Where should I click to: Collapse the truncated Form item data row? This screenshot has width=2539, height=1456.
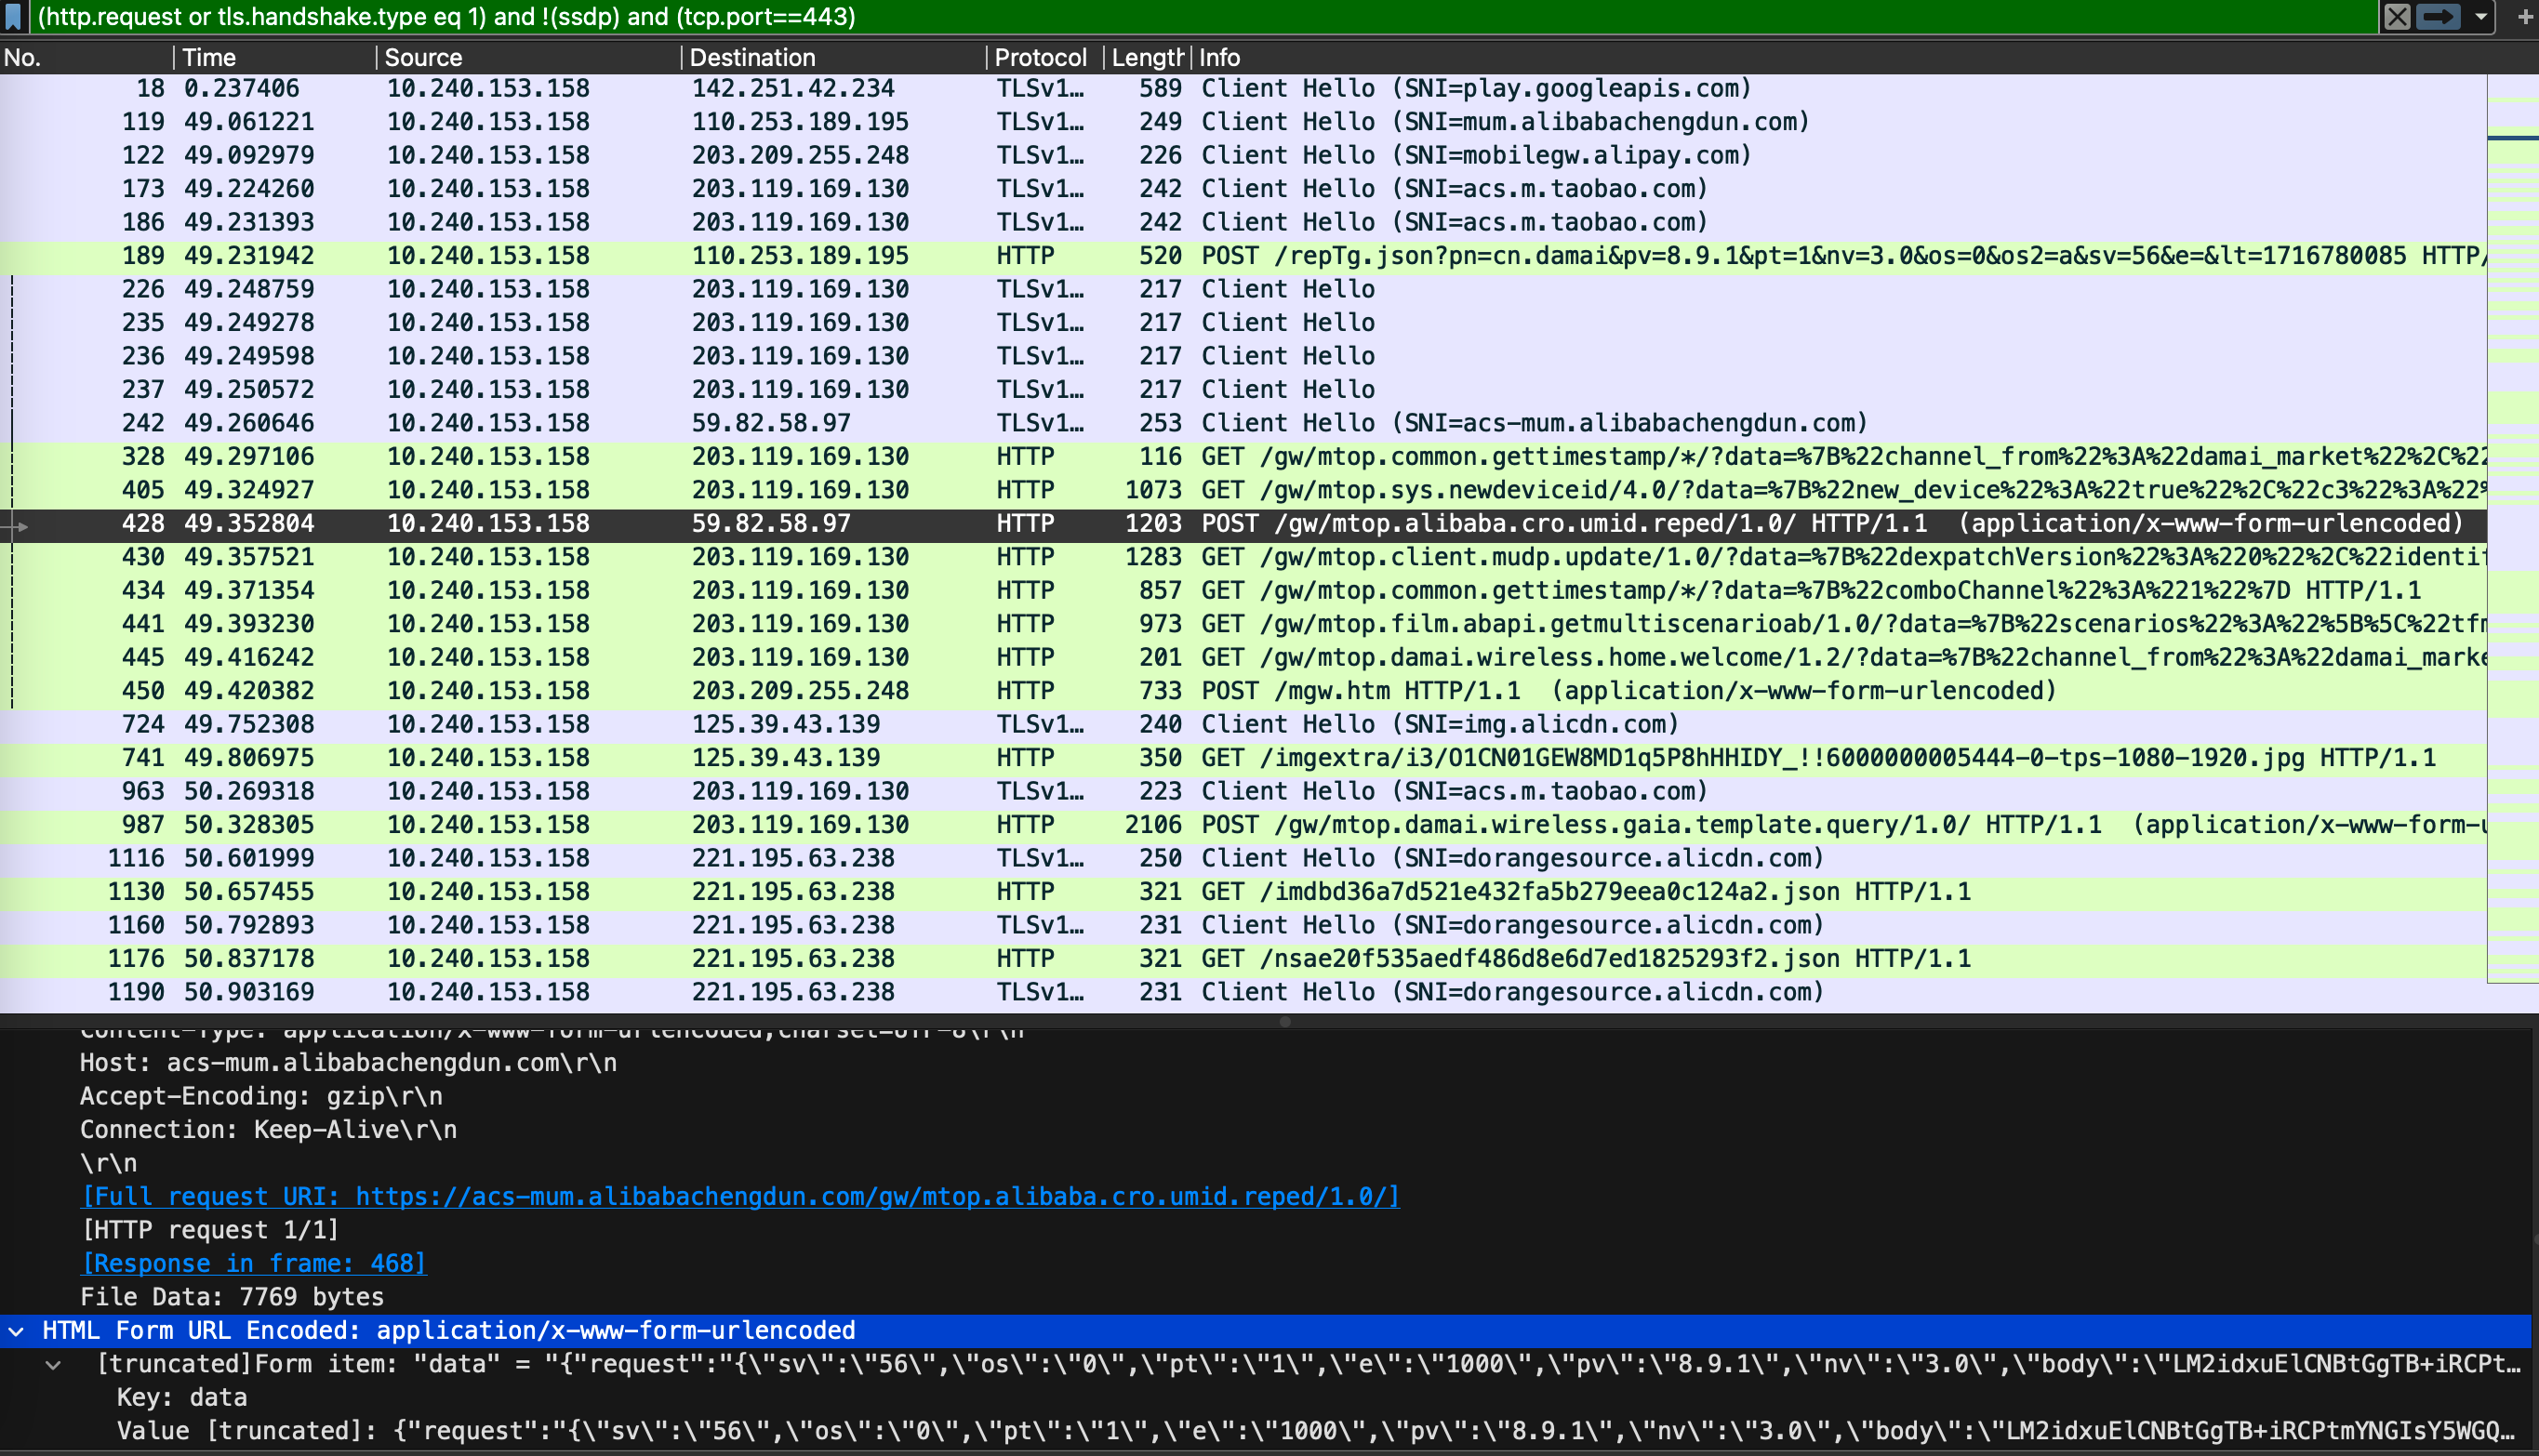coord(54,1365)
